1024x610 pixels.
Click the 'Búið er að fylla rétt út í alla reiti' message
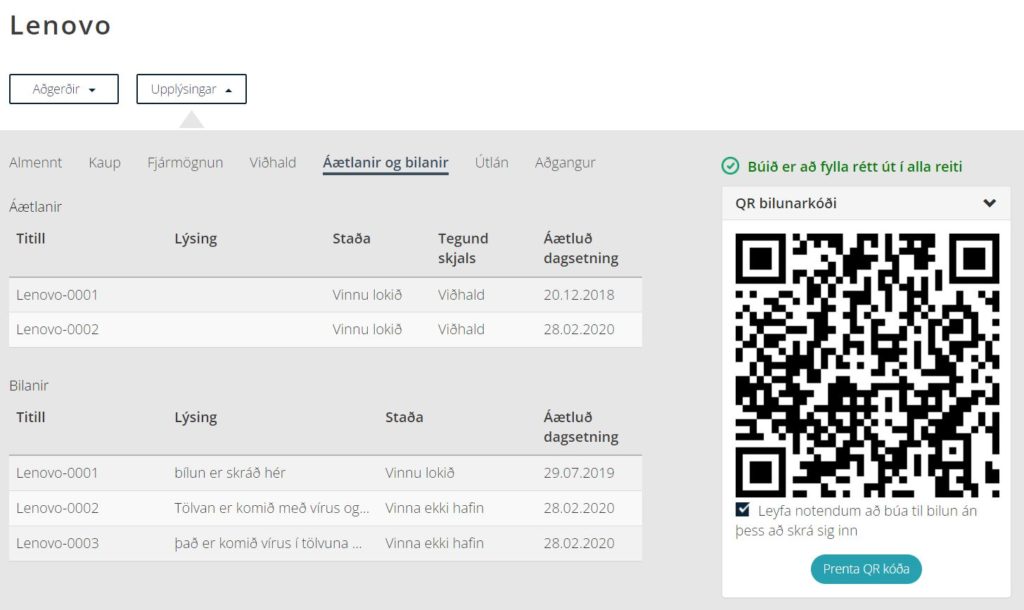click(855, 167)
